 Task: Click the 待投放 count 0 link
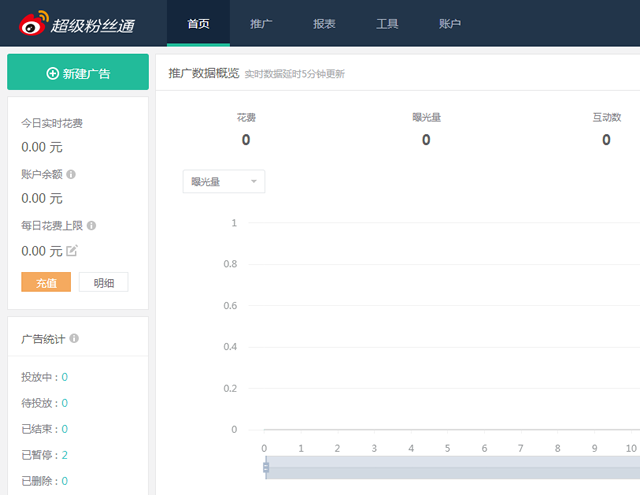[64, 403]
